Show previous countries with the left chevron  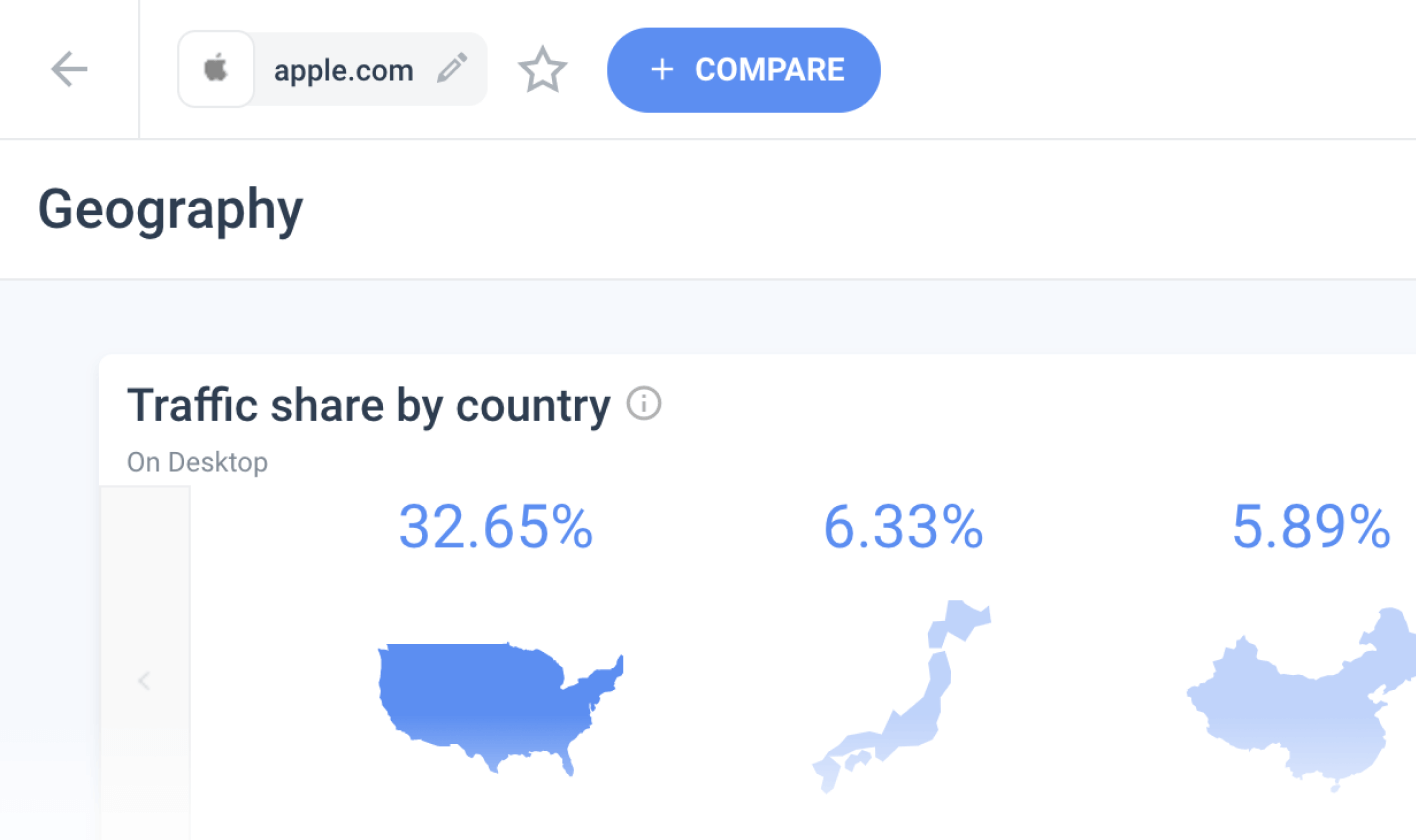click(144, 681)
